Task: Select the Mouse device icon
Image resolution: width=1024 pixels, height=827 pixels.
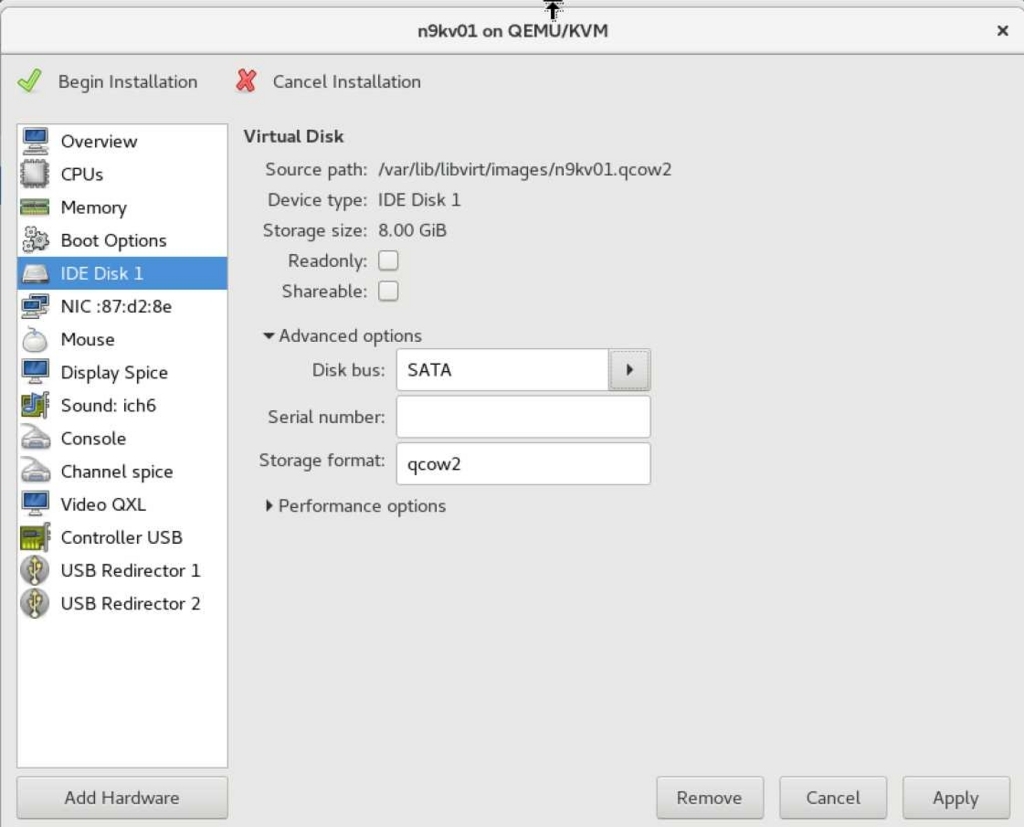Action: pyautogui.click(x=35, y=339)
